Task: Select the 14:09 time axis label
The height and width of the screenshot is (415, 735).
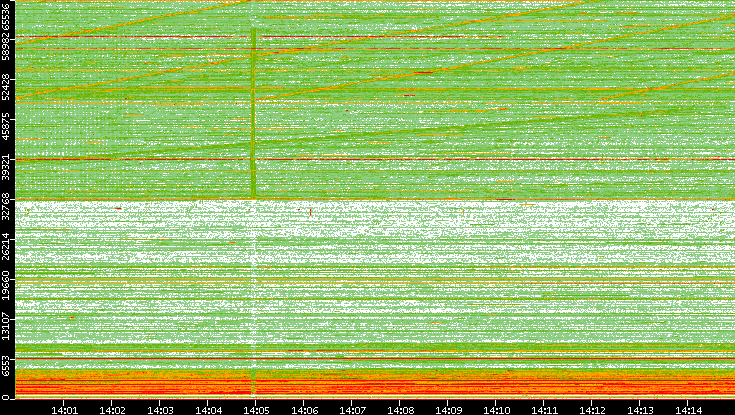Action: [448, 410]
